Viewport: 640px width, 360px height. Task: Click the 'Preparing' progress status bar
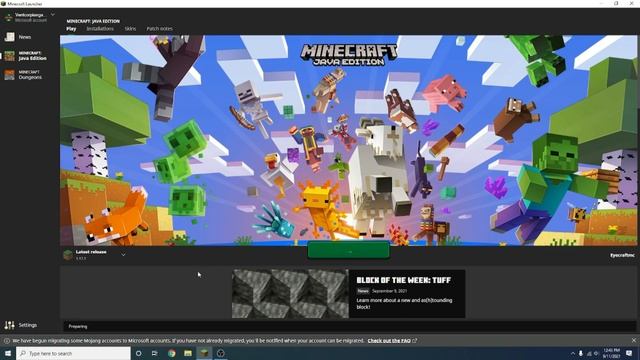pyautogui.click(x=350, y=326)
